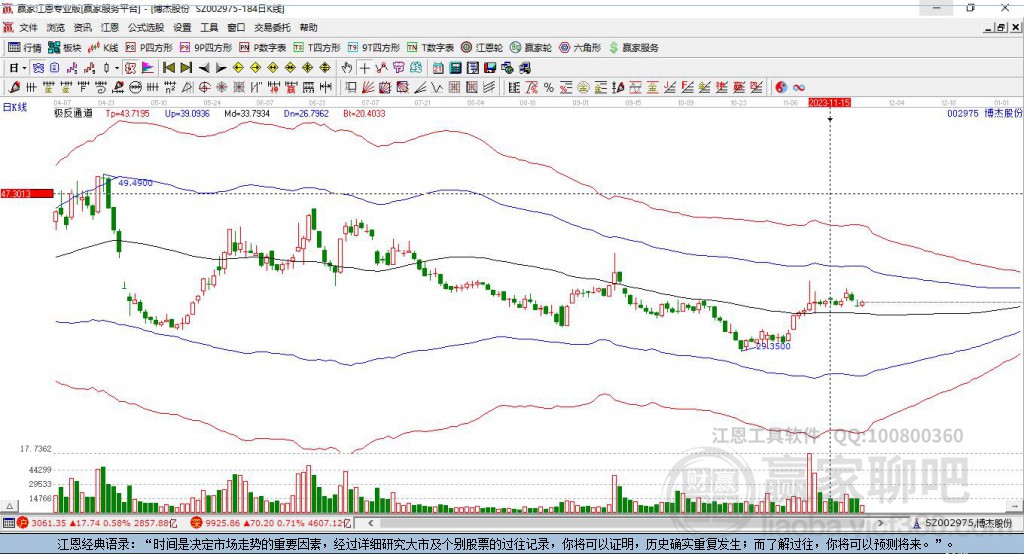The image size is (1024, 554).
Task: Collapse the volume panel triangle button
Action: coord(9,506)
